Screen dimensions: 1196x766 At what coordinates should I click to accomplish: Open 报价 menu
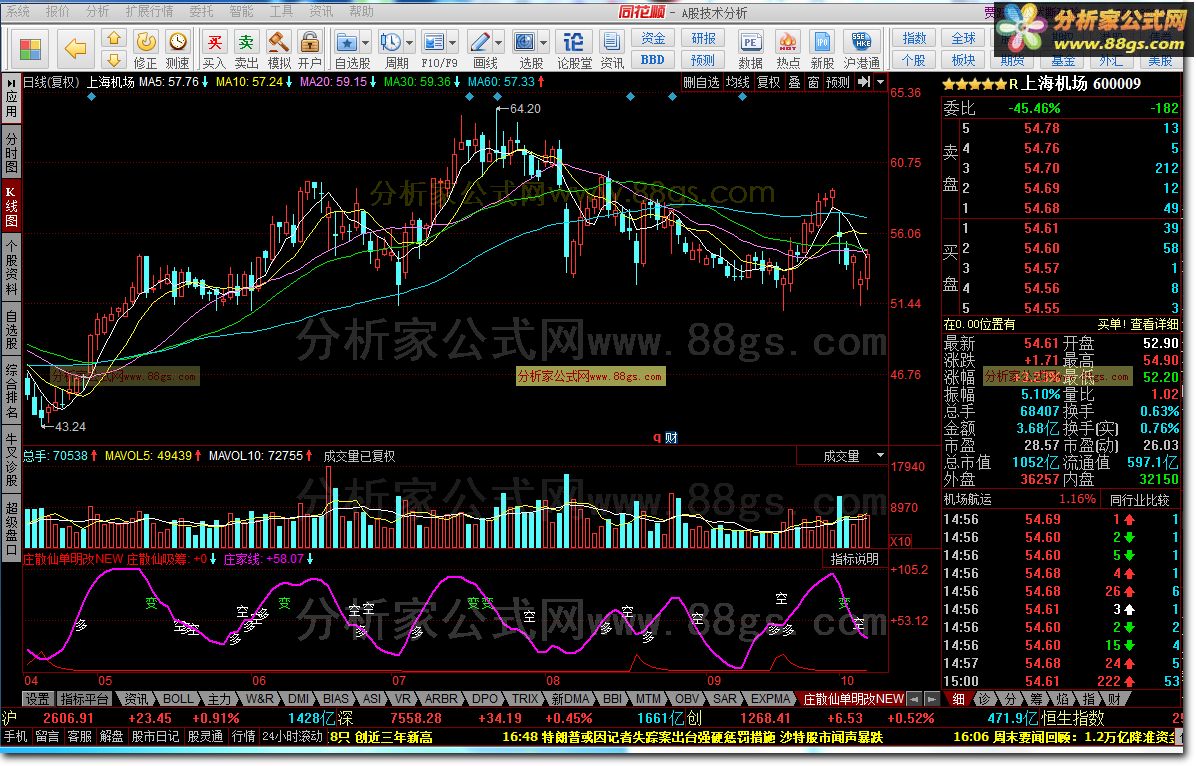tap(58, 11)
